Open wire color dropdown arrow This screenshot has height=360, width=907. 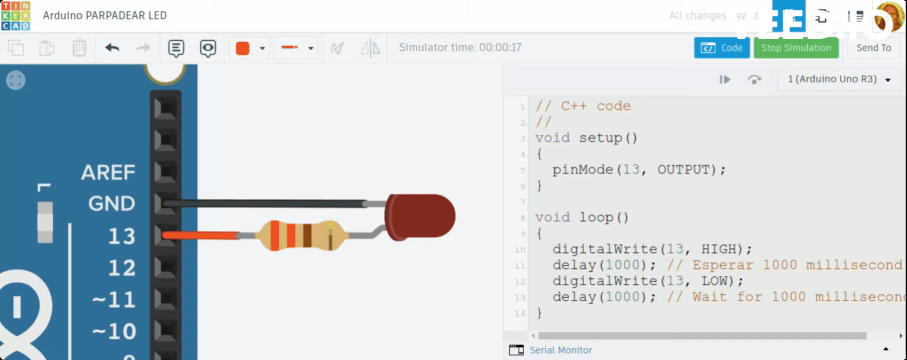[x=262, y=49]
